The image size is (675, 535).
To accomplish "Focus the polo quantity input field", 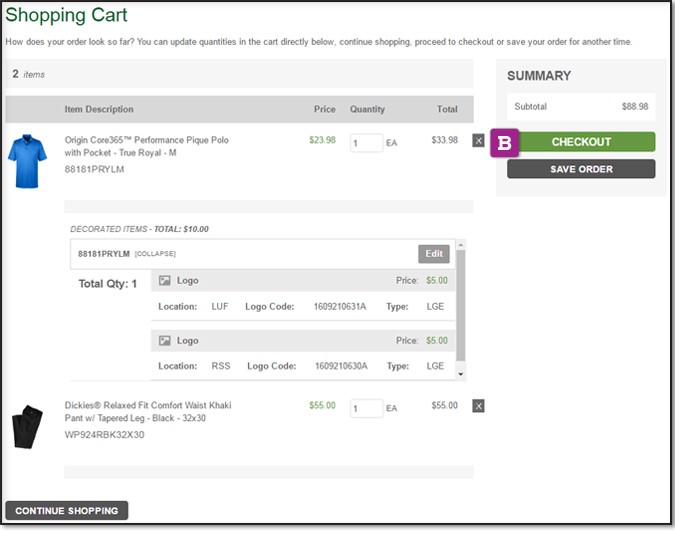I will coord(366,143).
